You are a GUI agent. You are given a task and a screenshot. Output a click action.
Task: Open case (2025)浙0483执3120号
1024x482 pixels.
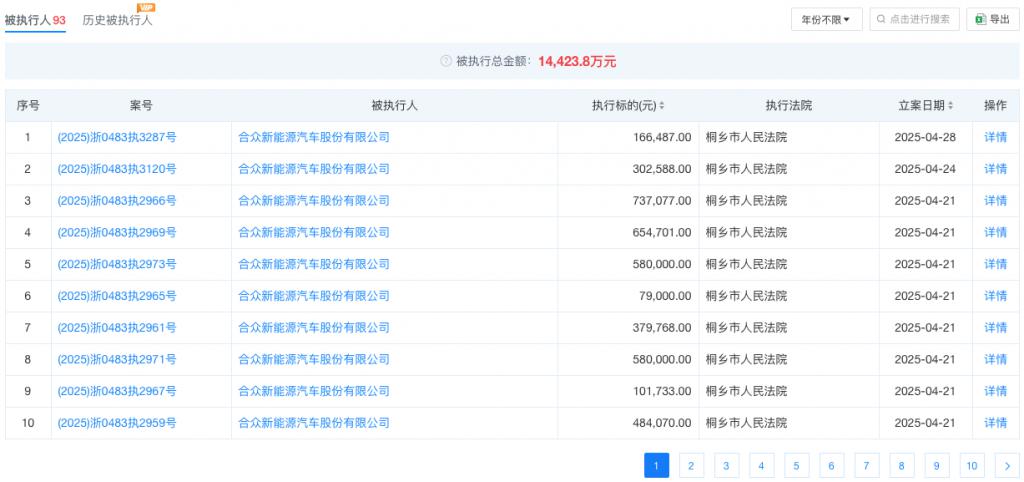[x=117, y=169]
